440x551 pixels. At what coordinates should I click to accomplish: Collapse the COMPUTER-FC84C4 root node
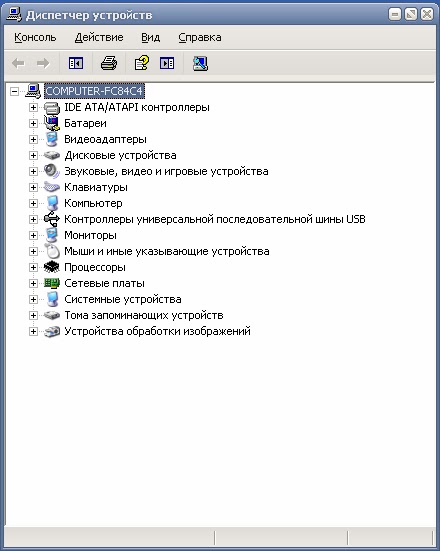point(14,91)
